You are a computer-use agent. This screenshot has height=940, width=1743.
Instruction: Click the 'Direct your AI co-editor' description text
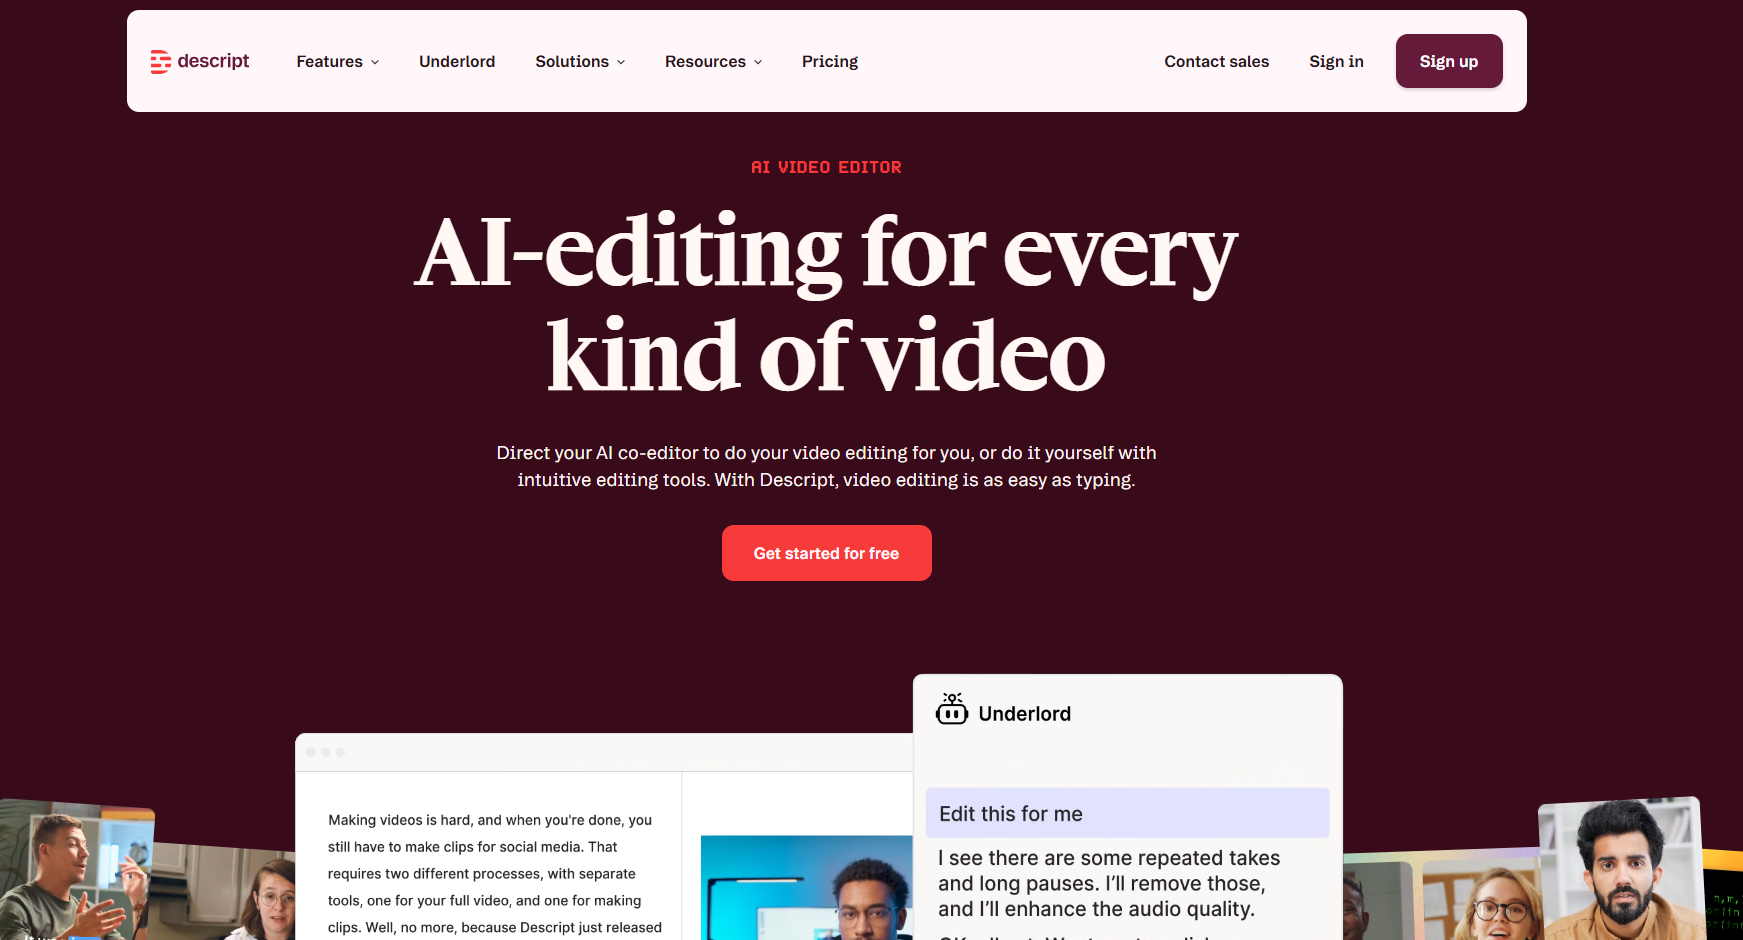(827, 466)
